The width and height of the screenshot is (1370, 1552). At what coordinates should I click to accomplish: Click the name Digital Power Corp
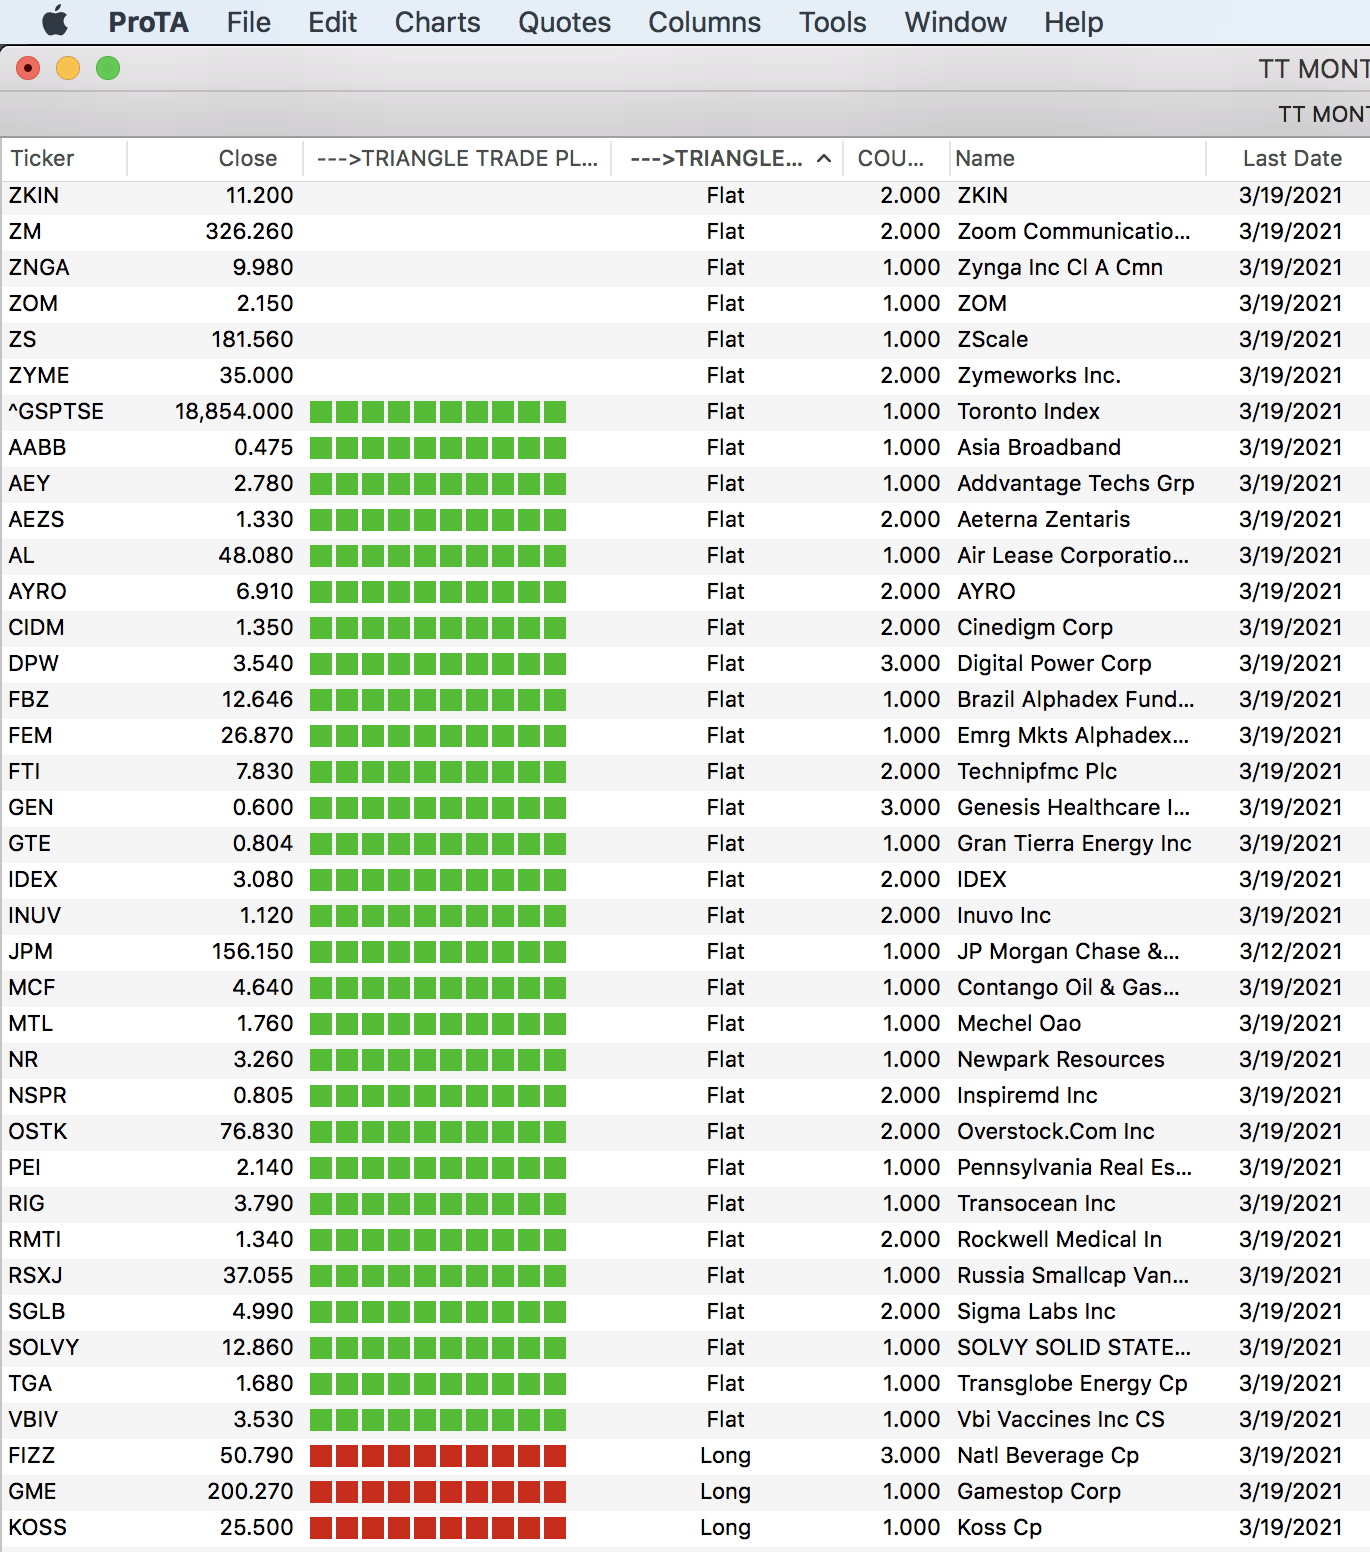point(1054,664)
